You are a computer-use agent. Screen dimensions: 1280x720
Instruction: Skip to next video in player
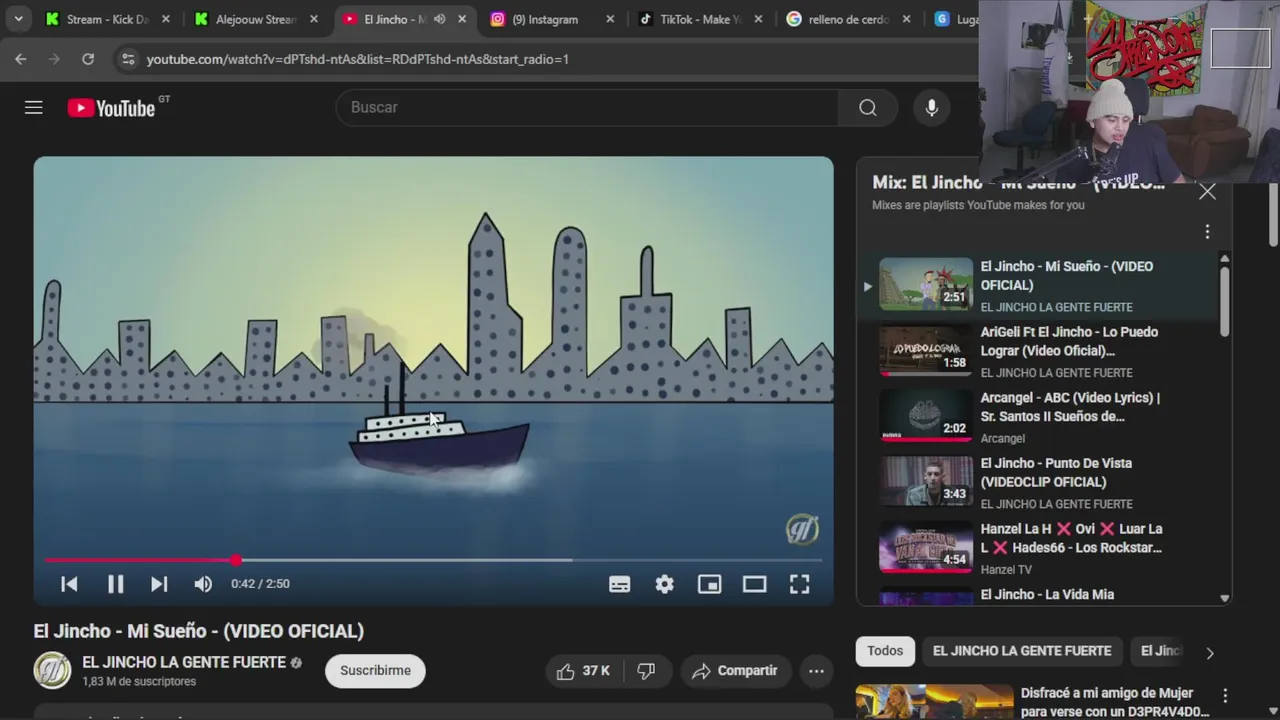point(159,584)
